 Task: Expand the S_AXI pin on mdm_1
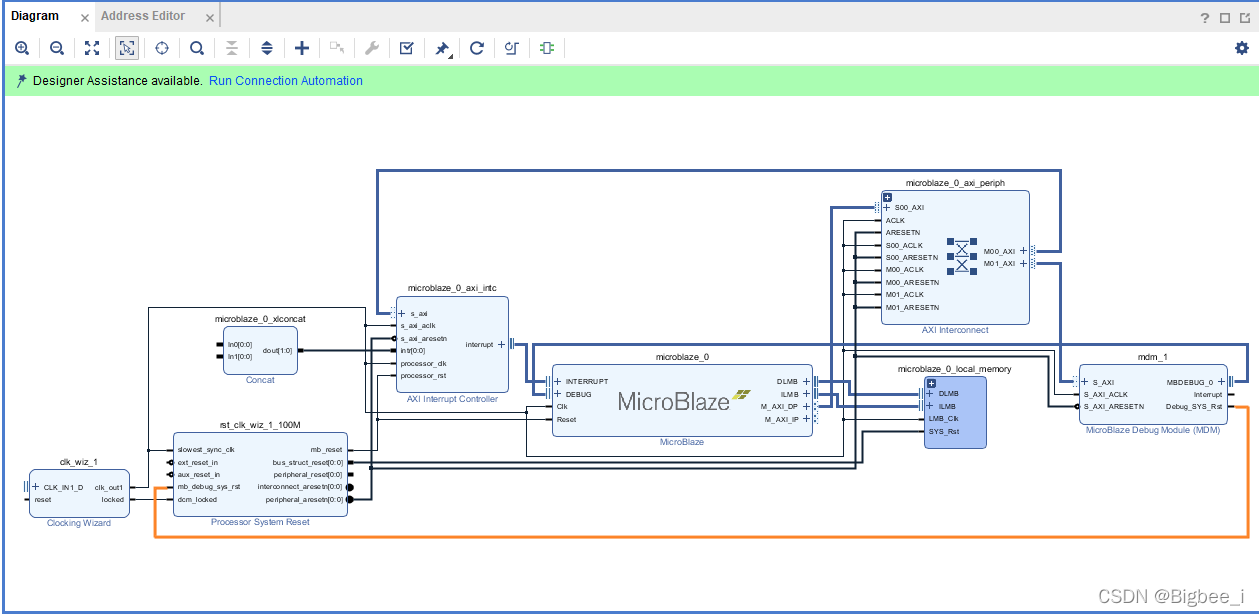(1084, 381)
